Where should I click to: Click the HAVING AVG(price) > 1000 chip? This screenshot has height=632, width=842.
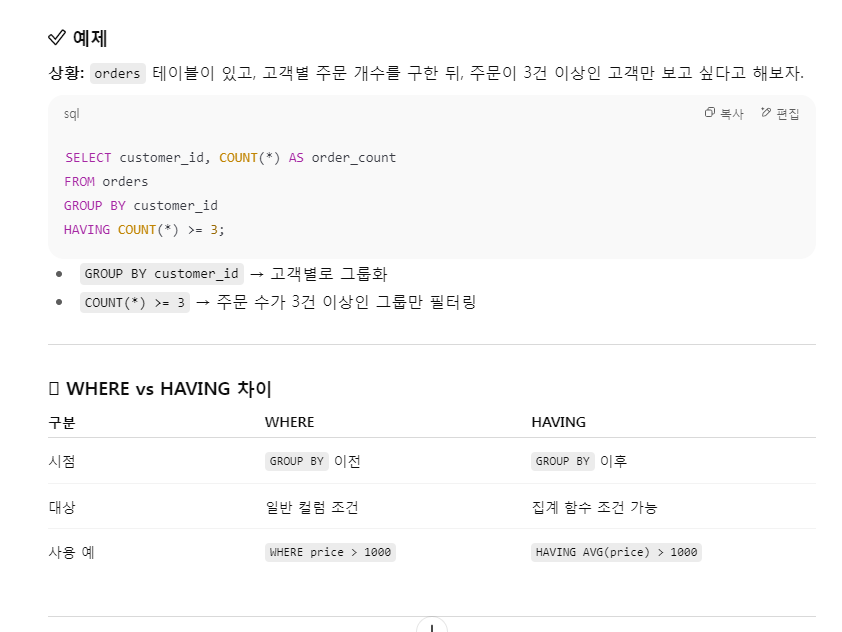616,552
